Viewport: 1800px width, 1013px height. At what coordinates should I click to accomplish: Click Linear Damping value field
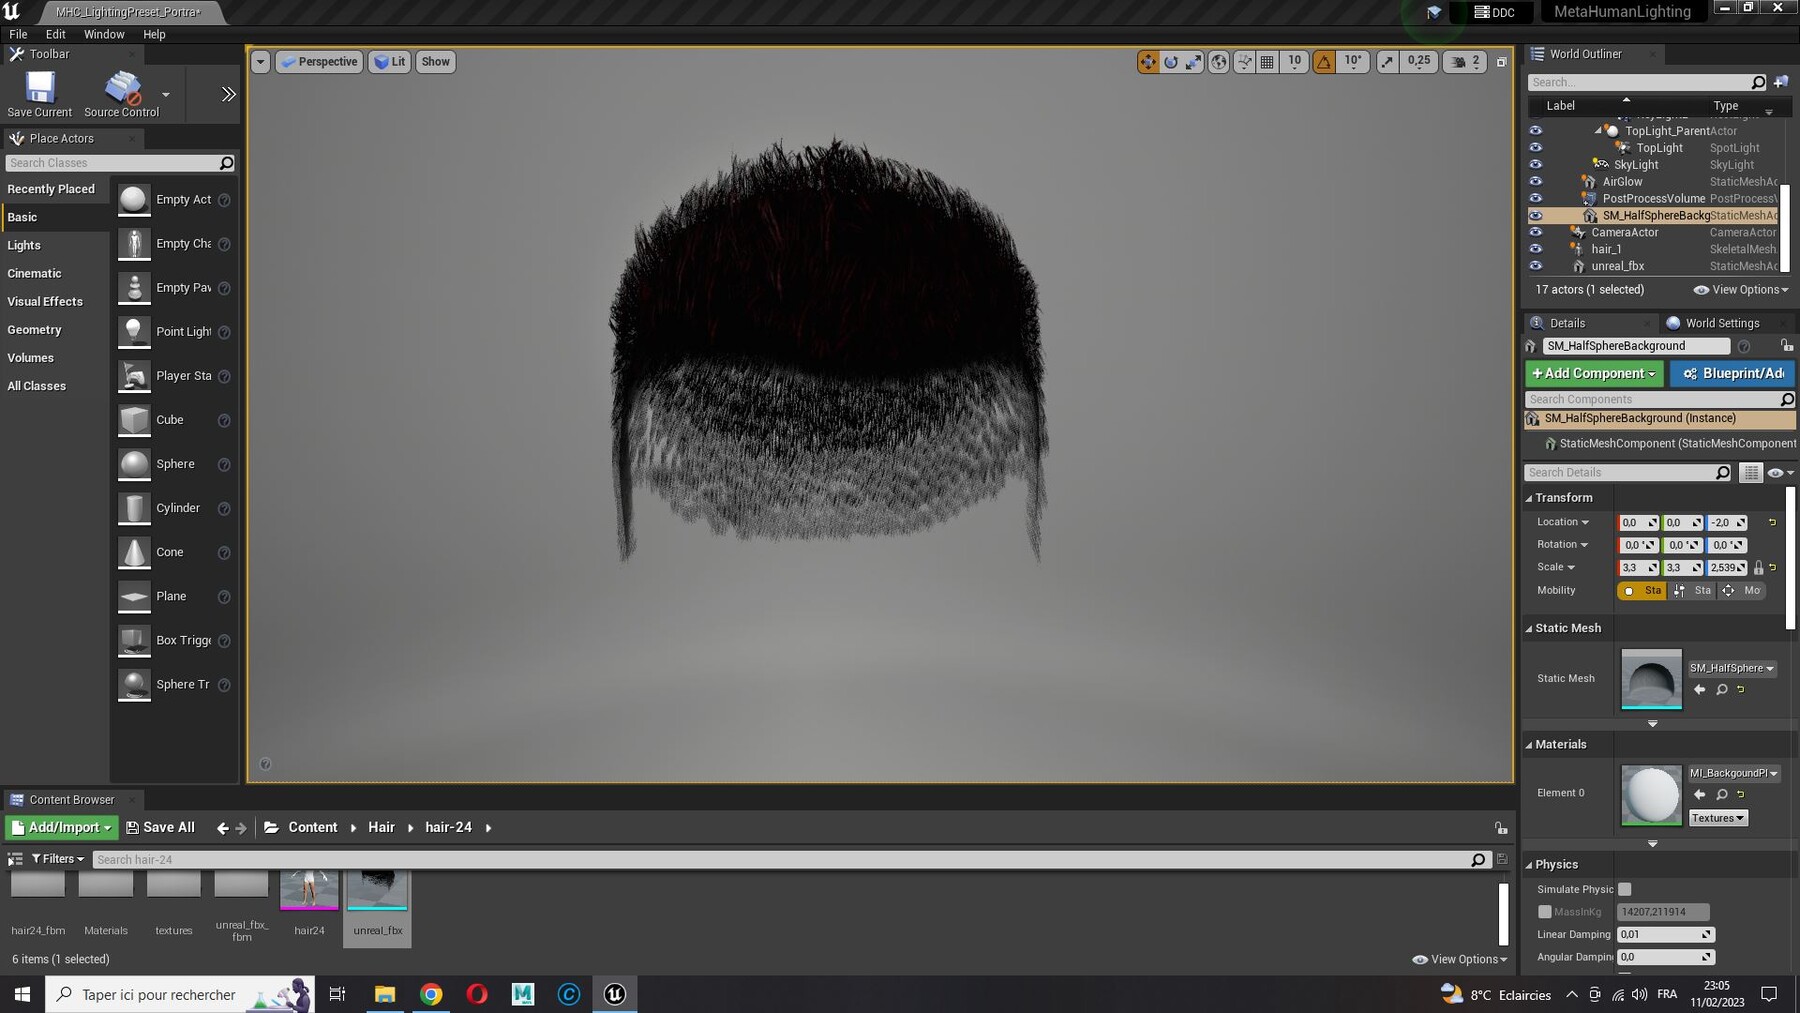(1665, 935)
